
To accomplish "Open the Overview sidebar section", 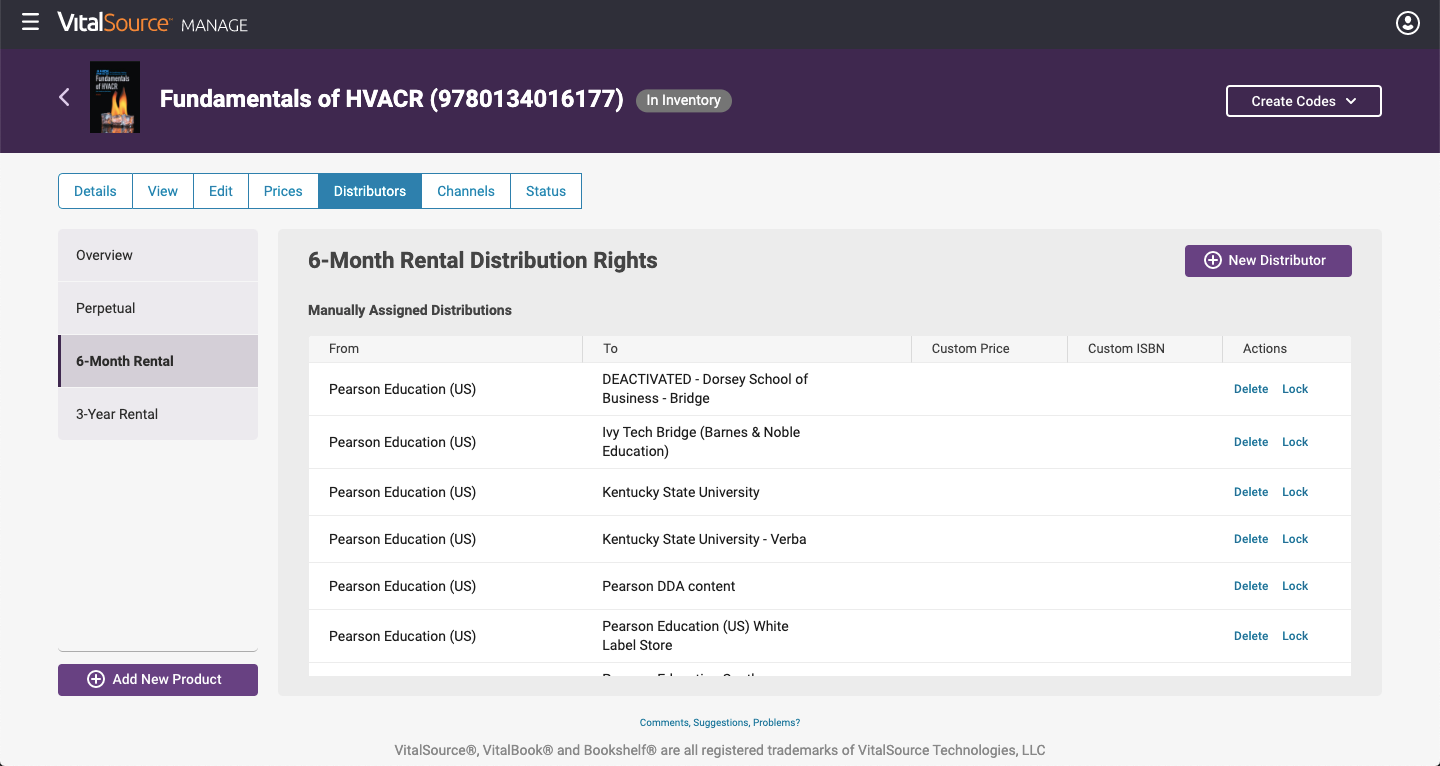I will [x=158, y=255].
